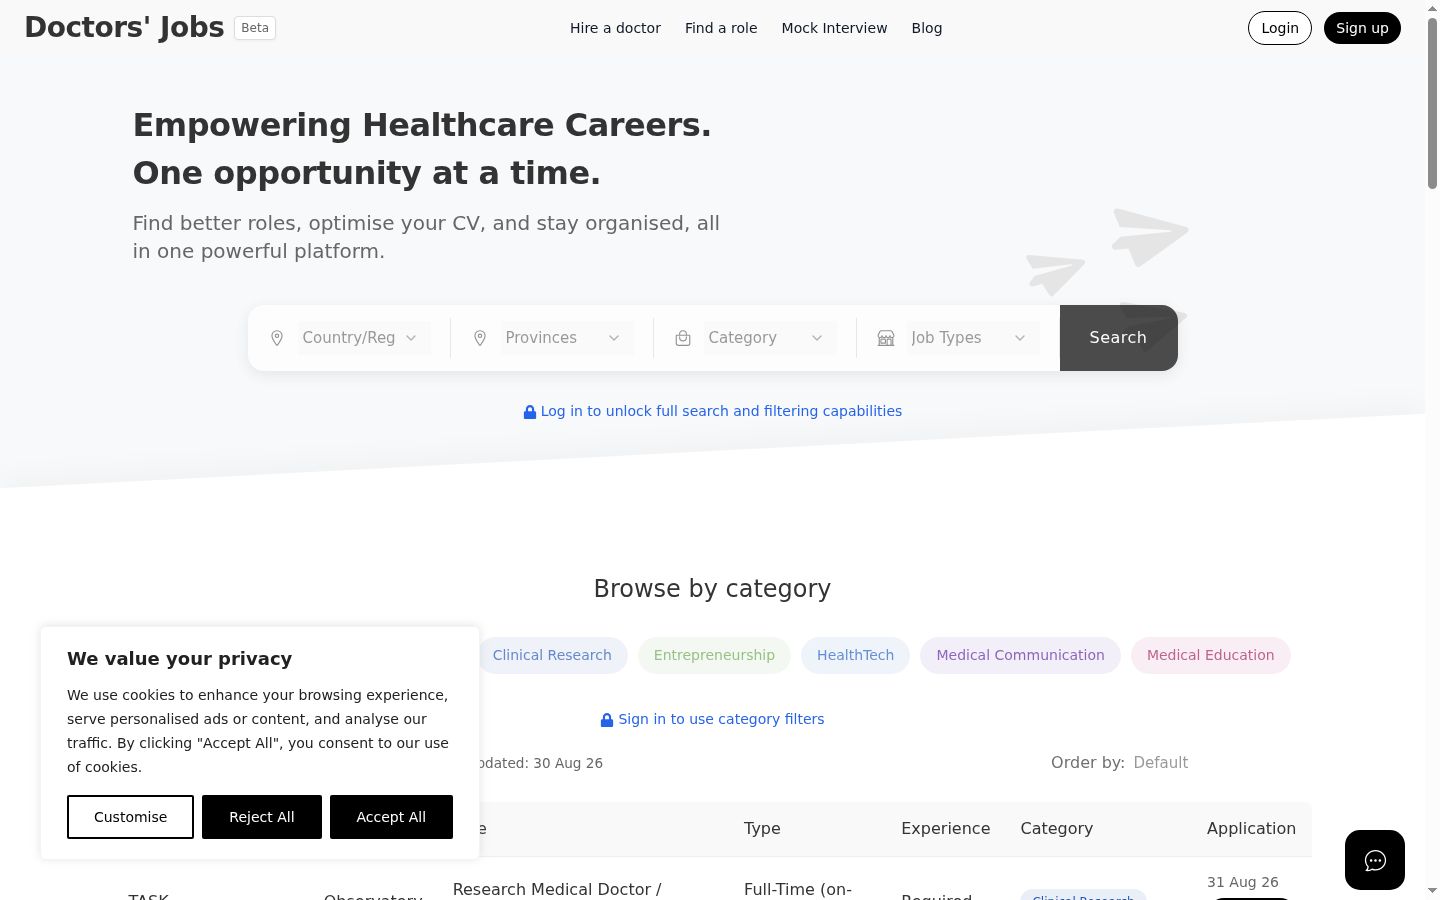Viewport: 1440px width, 900px height.
Task: Click the location pin beside Provinces
Action: click(480, 339)
